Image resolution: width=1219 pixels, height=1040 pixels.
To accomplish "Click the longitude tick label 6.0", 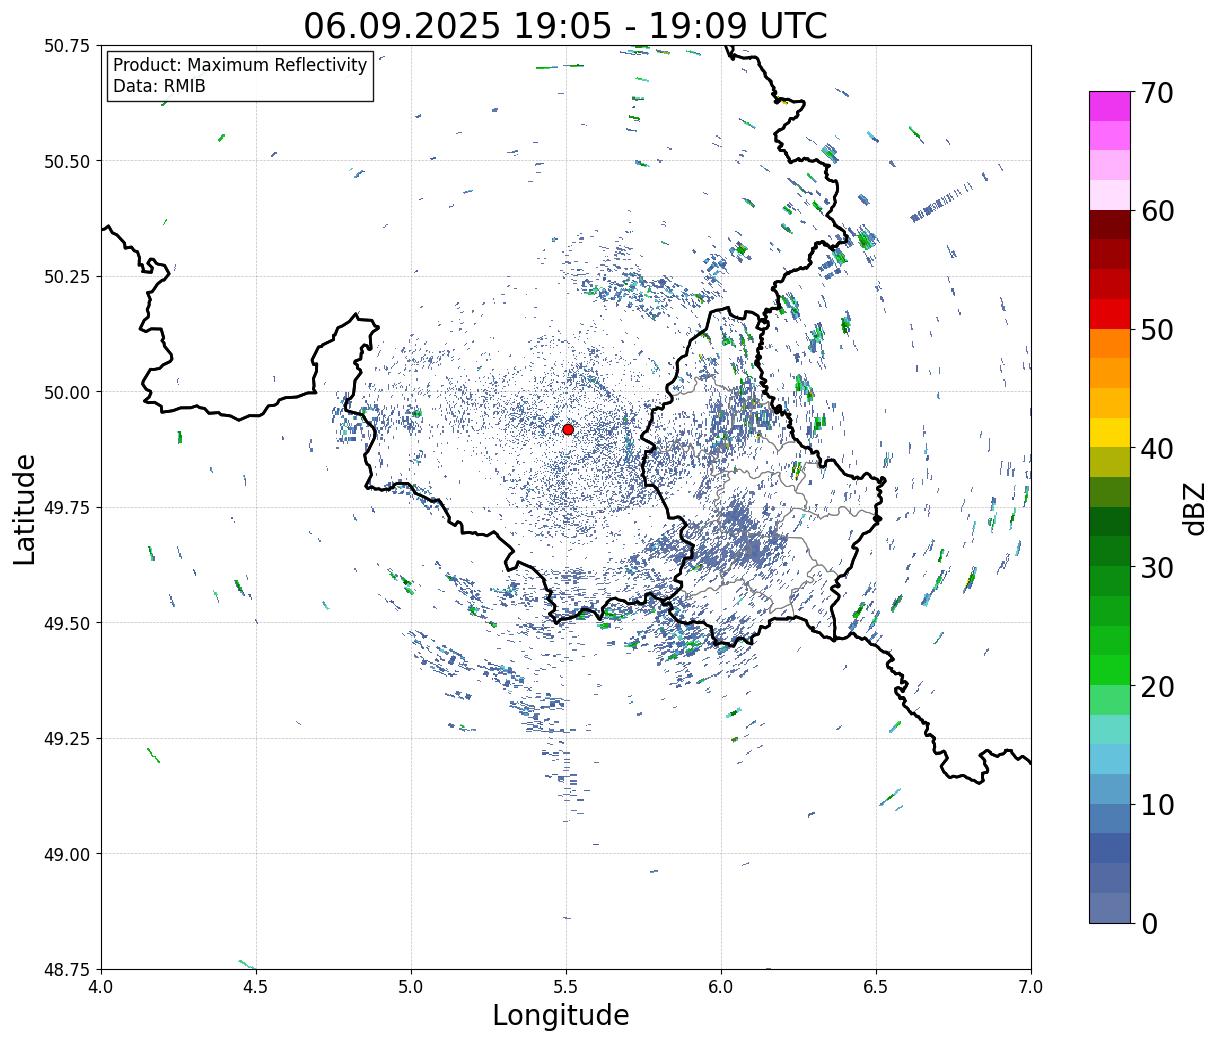I will pos(721,987).
